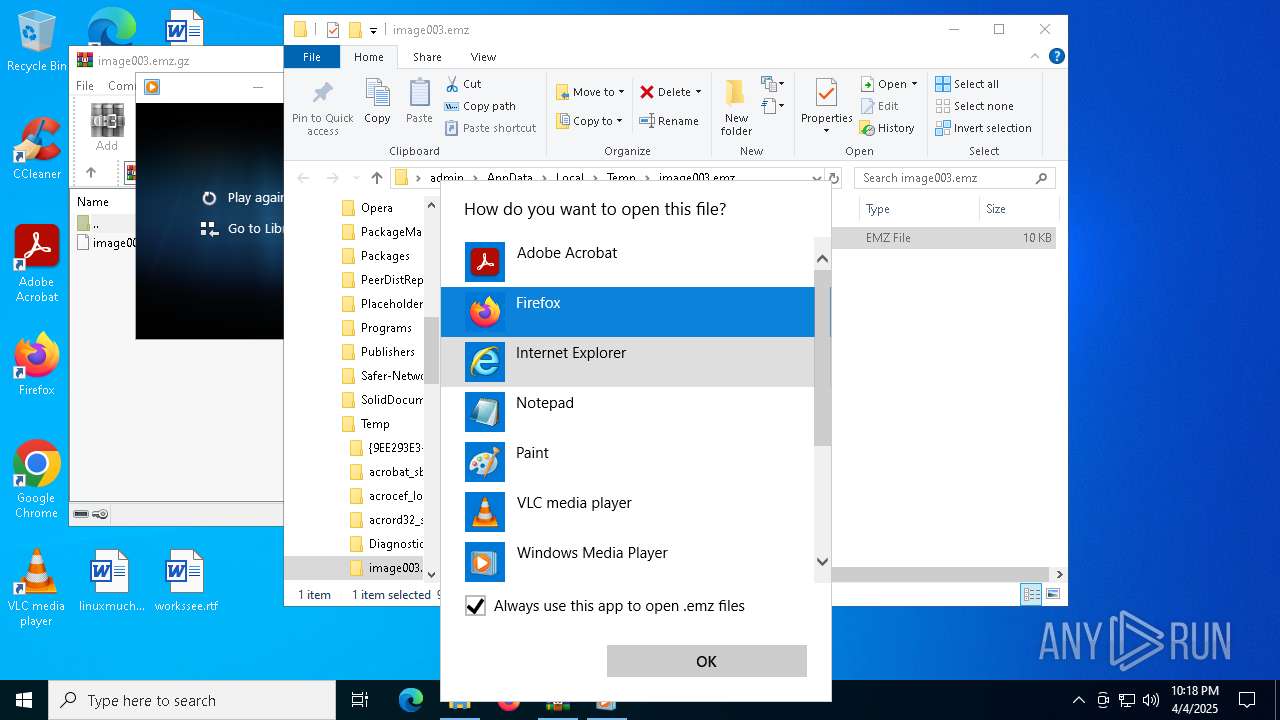This screenshot has height=720, width=1280.
Task: Select the Opera folder in tree
Action: [377, 208]
